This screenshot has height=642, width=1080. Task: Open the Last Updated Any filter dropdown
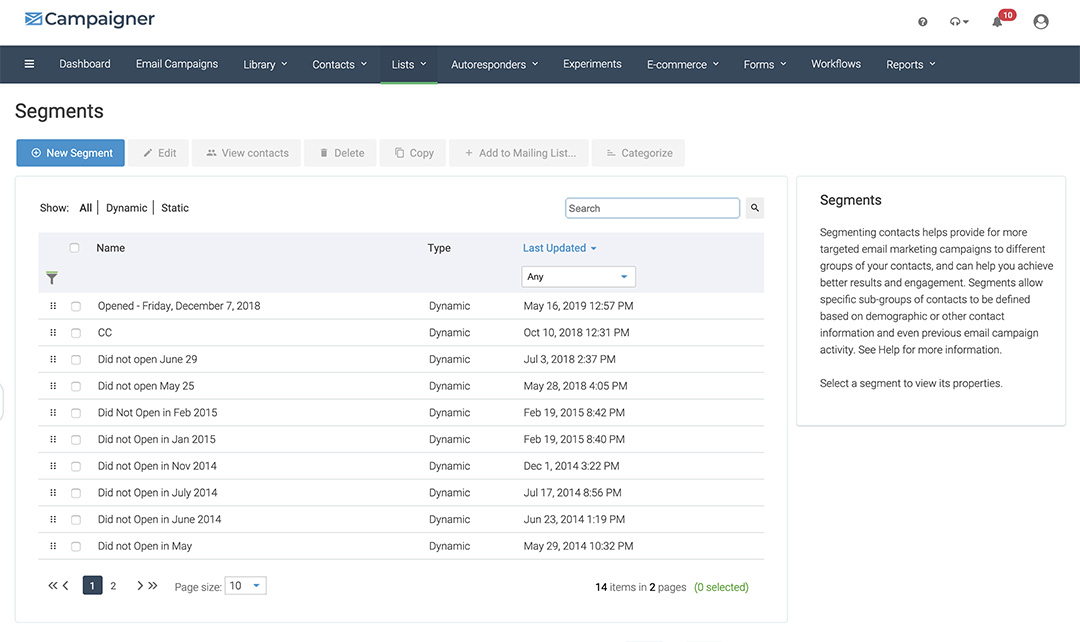579,277
